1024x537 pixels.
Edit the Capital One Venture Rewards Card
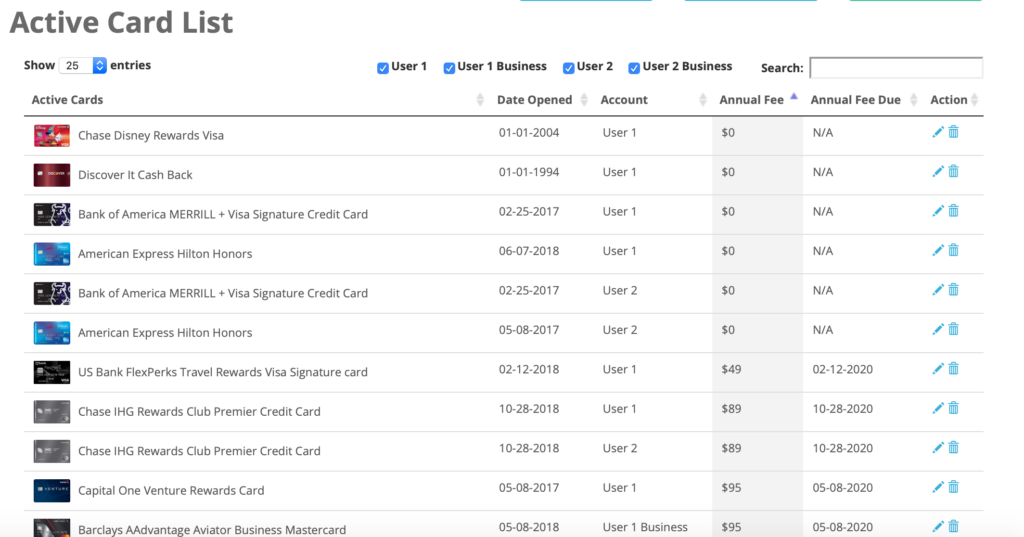click(938, 487)
